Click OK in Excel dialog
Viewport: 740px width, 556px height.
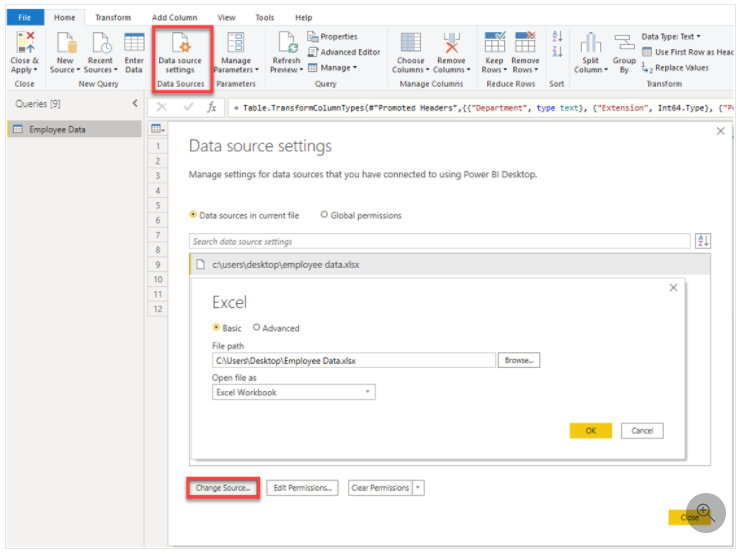[590, 430]
